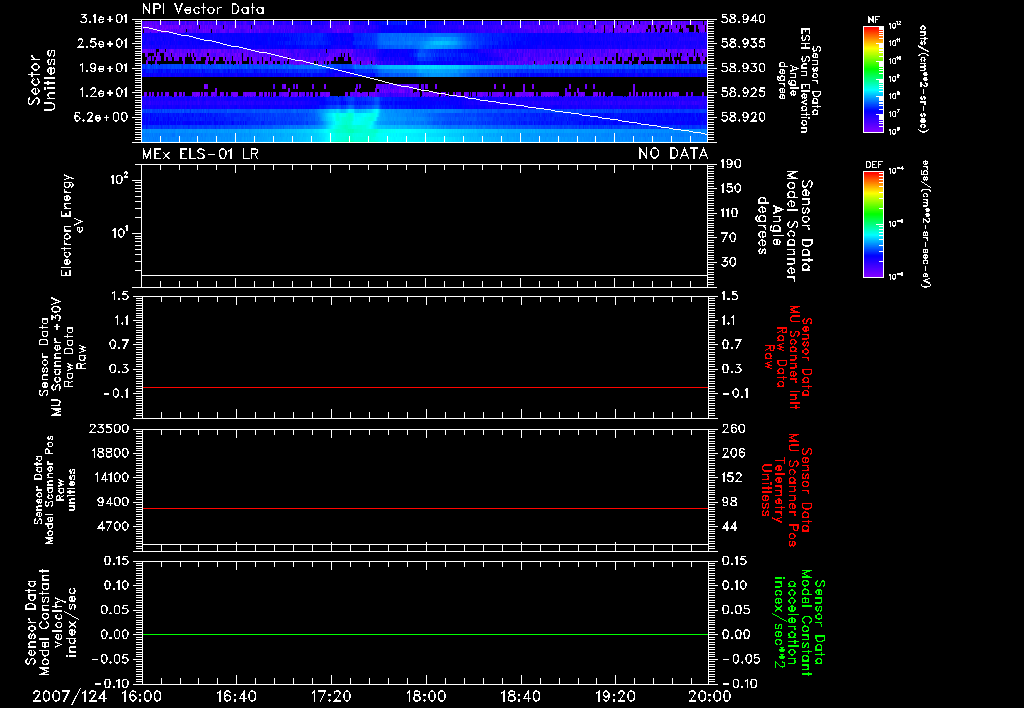Click the 2.5e+01 sector tick value

104,43
